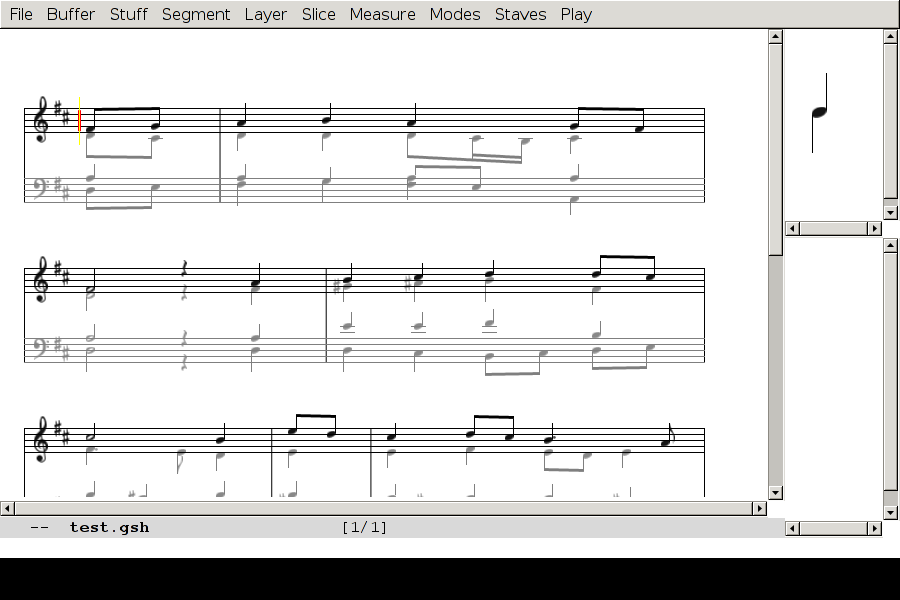Image resolution: width=900 pixels, height=600 pixels.
Task: Open the Layer menu
Action: pos(265,14)
